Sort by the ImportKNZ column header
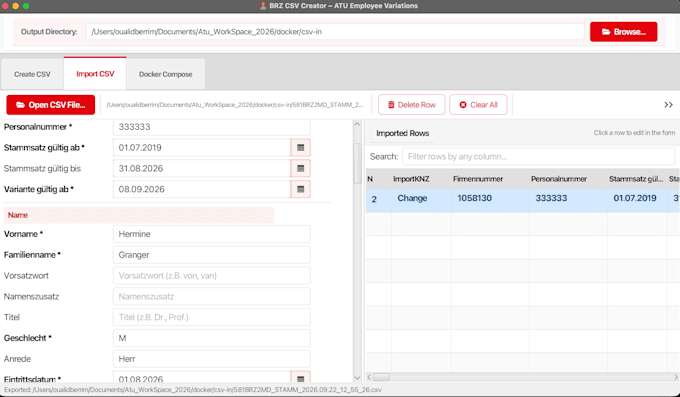680x397 pixels. [421, 179]
